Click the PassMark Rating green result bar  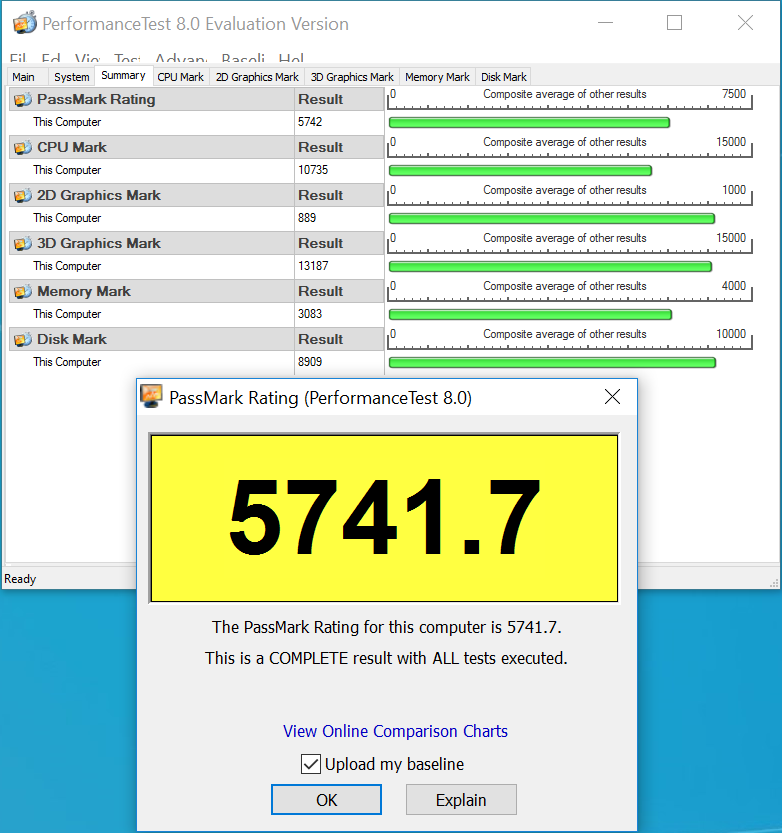tap(529, 123)
